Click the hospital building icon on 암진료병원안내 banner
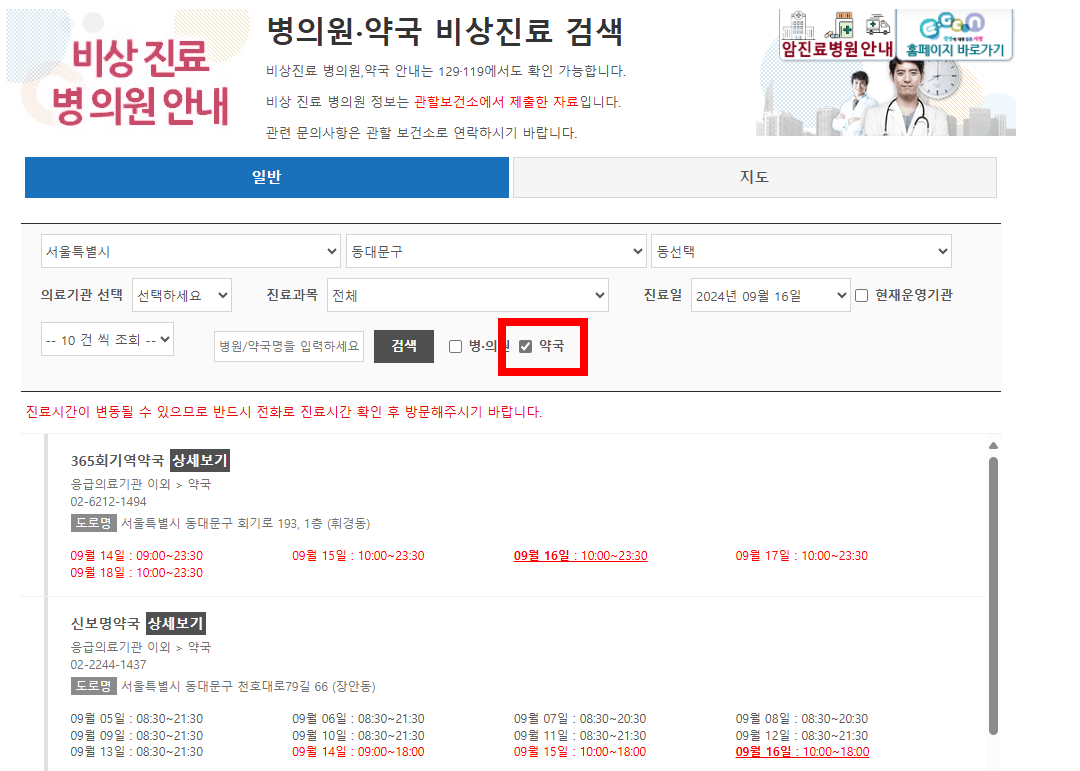 click(x=799, y=24)
